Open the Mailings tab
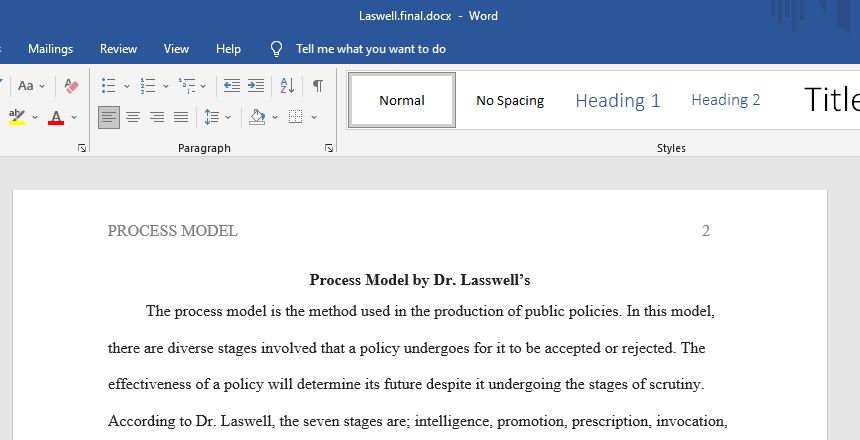This screenshot has height=440, width=860. click(50, 49)
